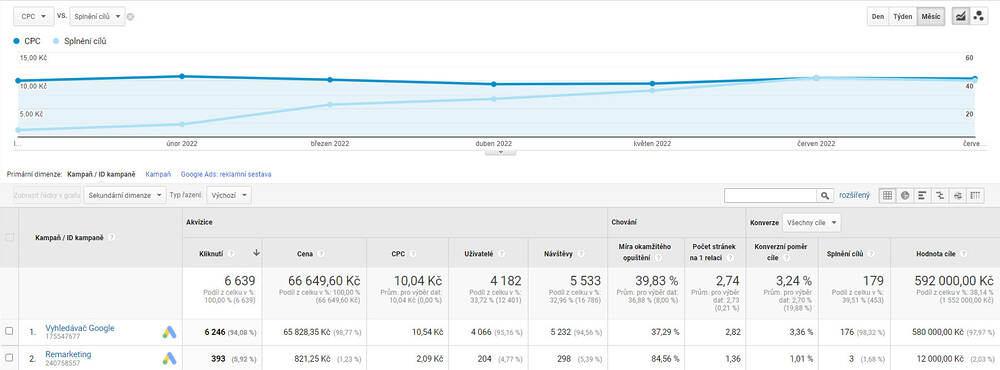Image resolution: width=1000 pixels, height=370 pixels.
Task: Select the term cloud view icon
Action: 958,195
